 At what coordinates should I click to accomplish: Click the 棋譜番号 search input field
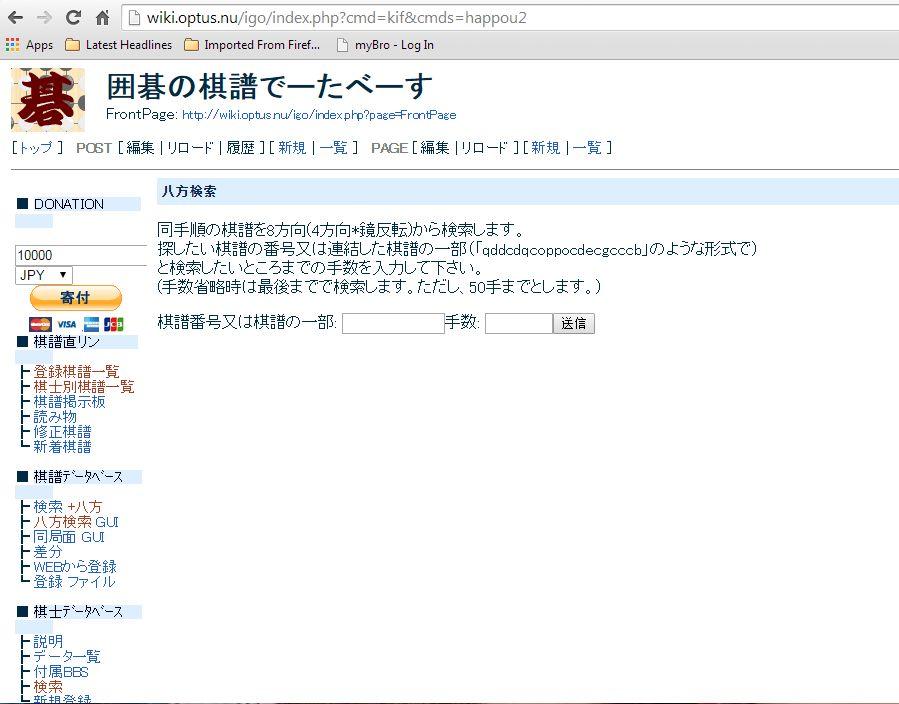click(x=393, y=323)
